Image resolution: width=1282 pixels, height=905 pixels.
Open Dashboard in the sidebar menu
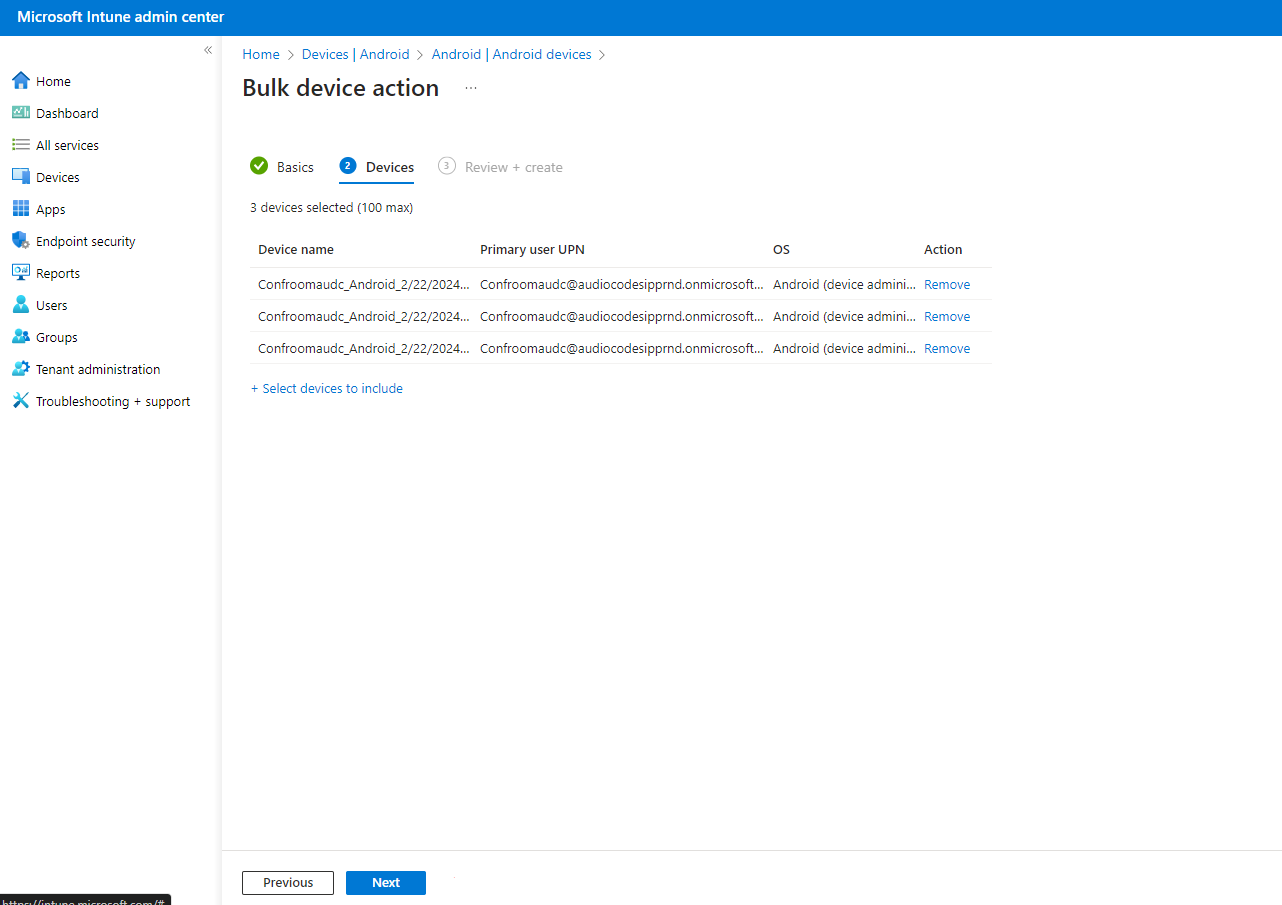67,113
